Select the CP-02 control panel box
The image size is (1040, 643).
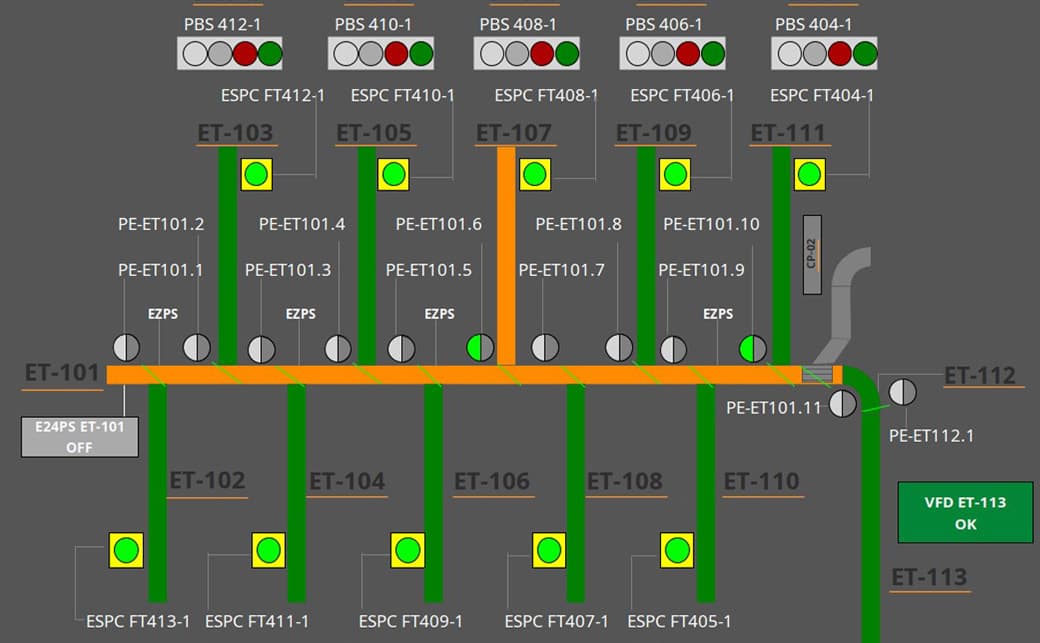811,254
